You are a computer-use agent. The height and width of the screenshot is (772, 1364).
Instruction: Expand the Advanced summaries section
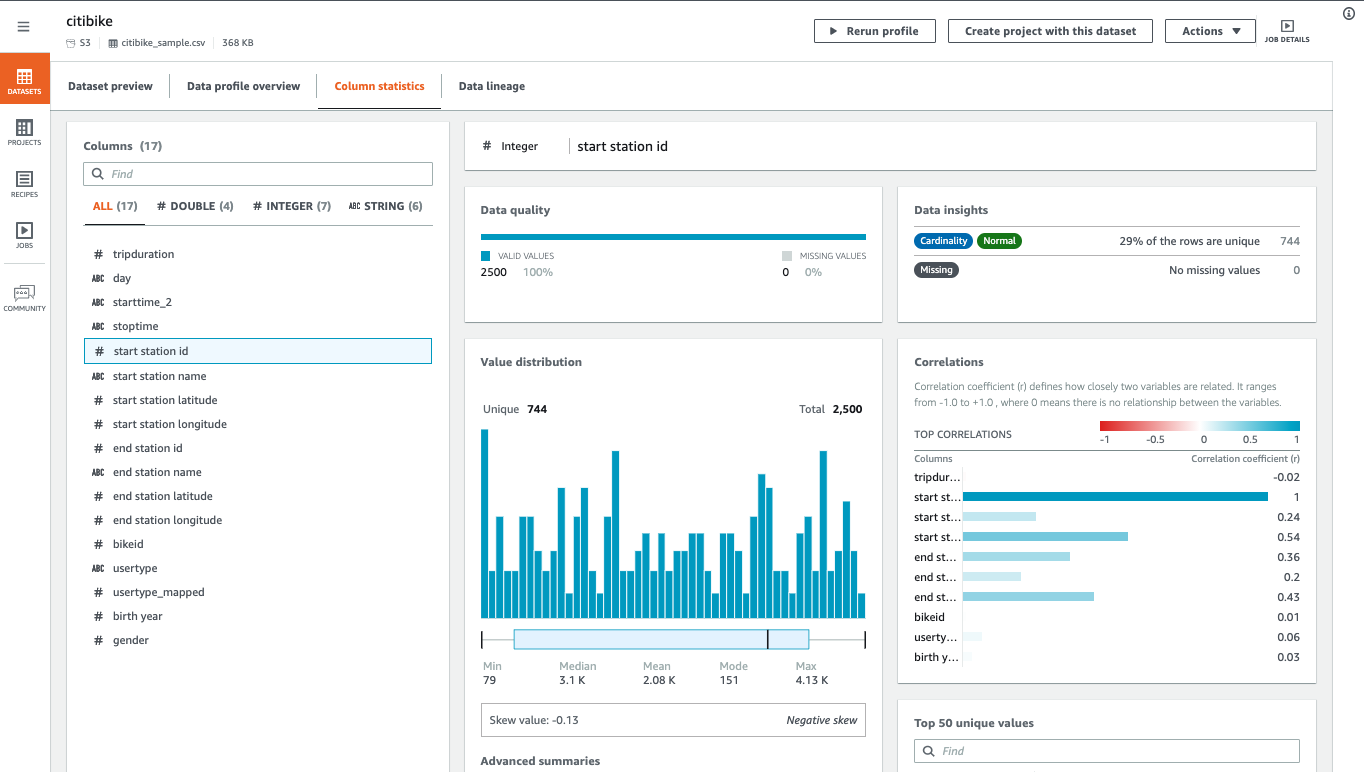[x=540, y=760]
